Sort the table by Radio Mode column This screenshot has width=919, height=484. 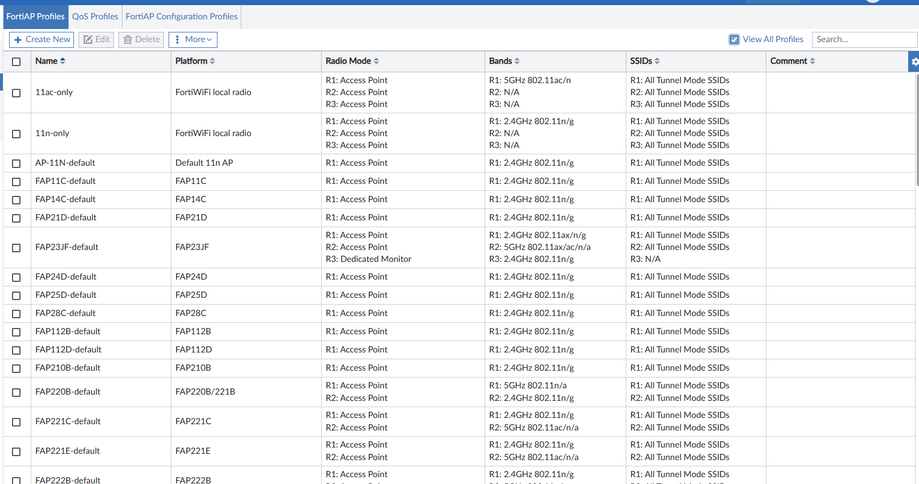click(352, 61)
